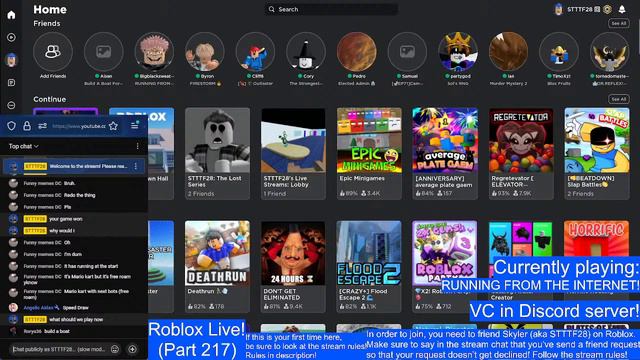Open STTTF28's Live Streams: Lobby game
This screenshot has width=640, height=360.
click(293, 153)
